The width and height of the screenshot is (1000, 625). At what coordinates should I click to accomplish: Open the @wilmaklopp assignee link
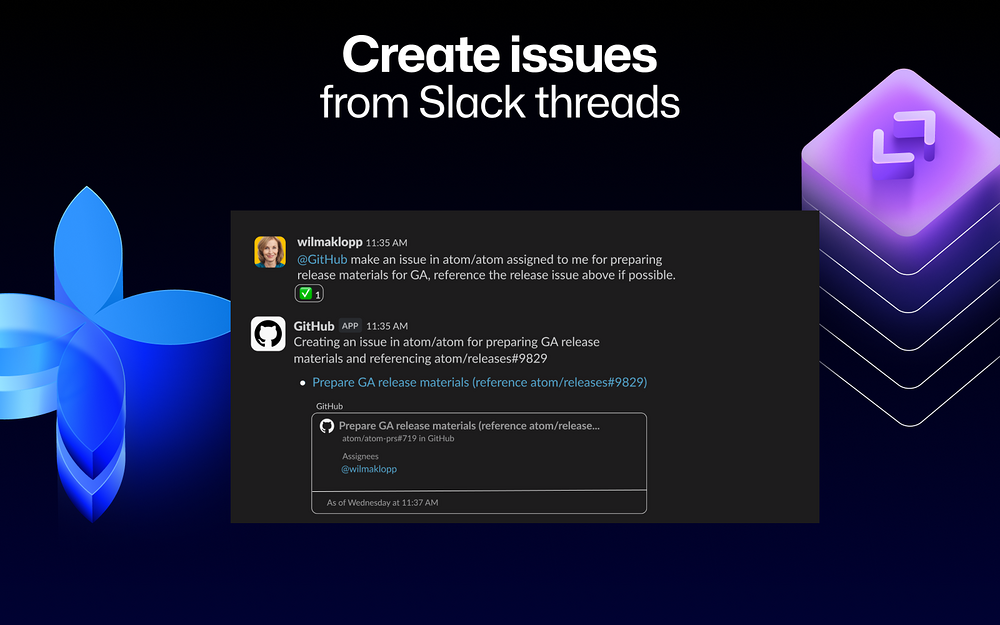point(369,469)
